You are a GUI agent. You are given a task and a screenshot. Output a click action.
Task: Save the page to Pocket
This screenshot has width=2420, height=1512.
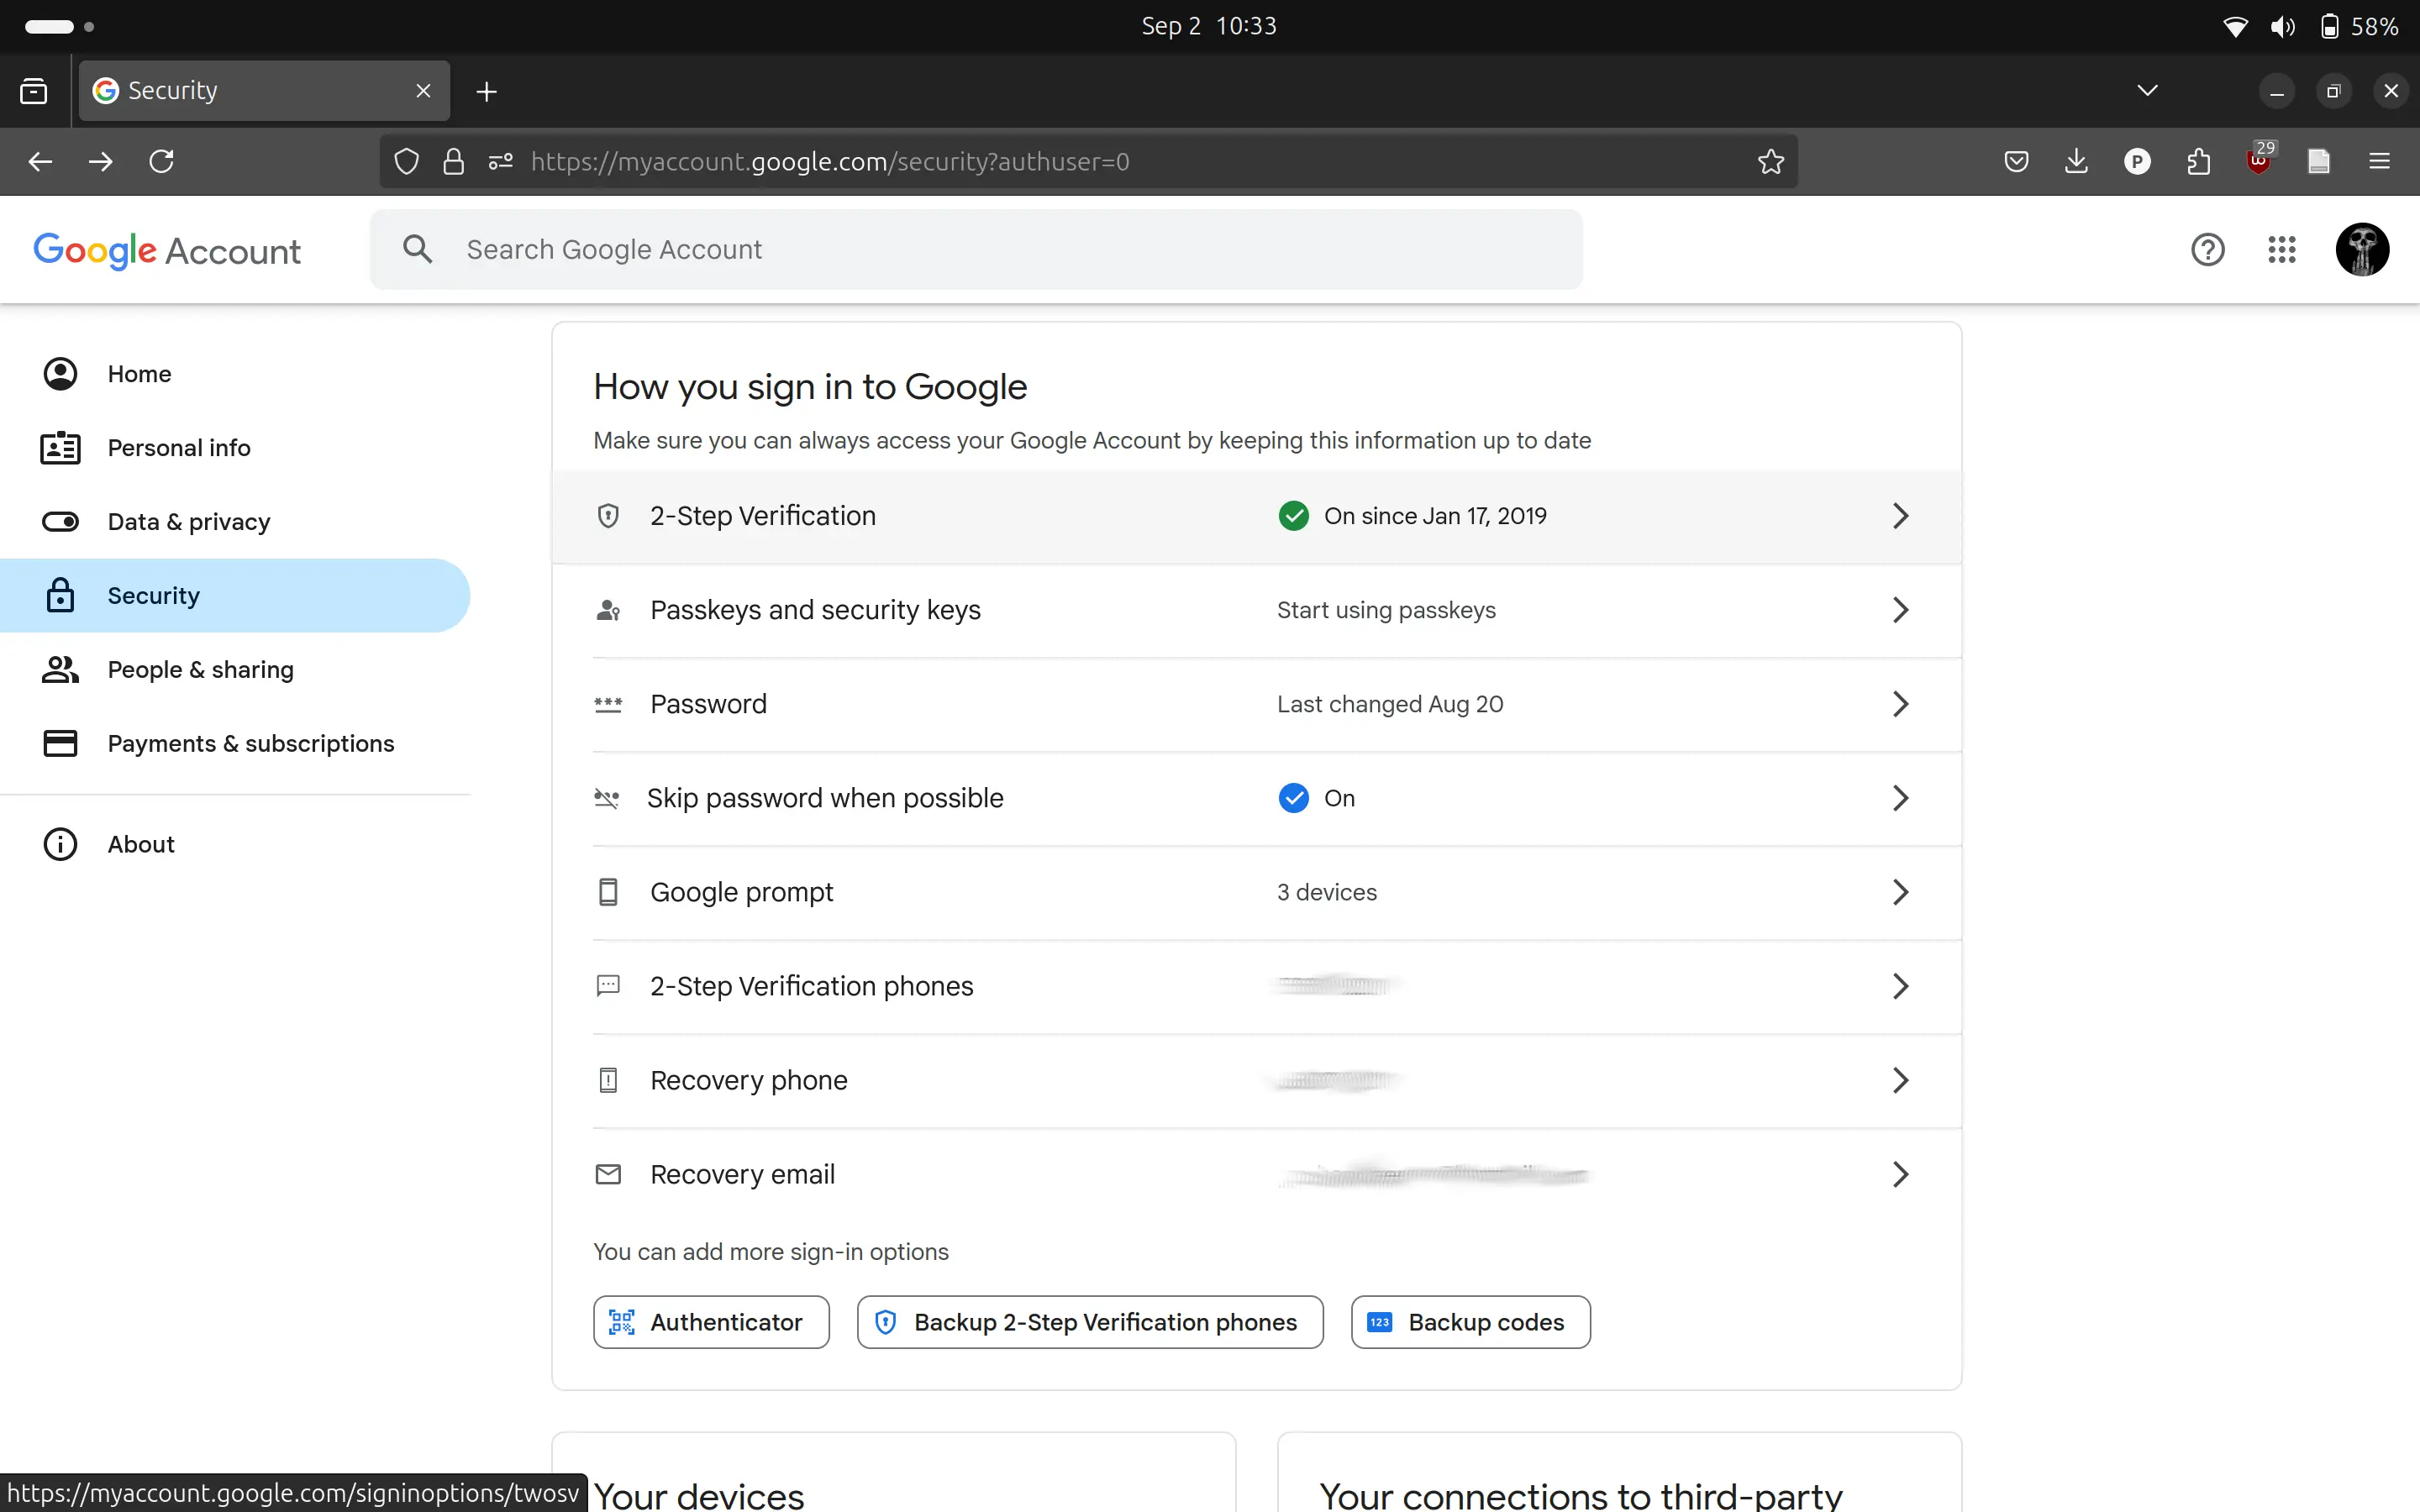click(x=2016, y=161)
